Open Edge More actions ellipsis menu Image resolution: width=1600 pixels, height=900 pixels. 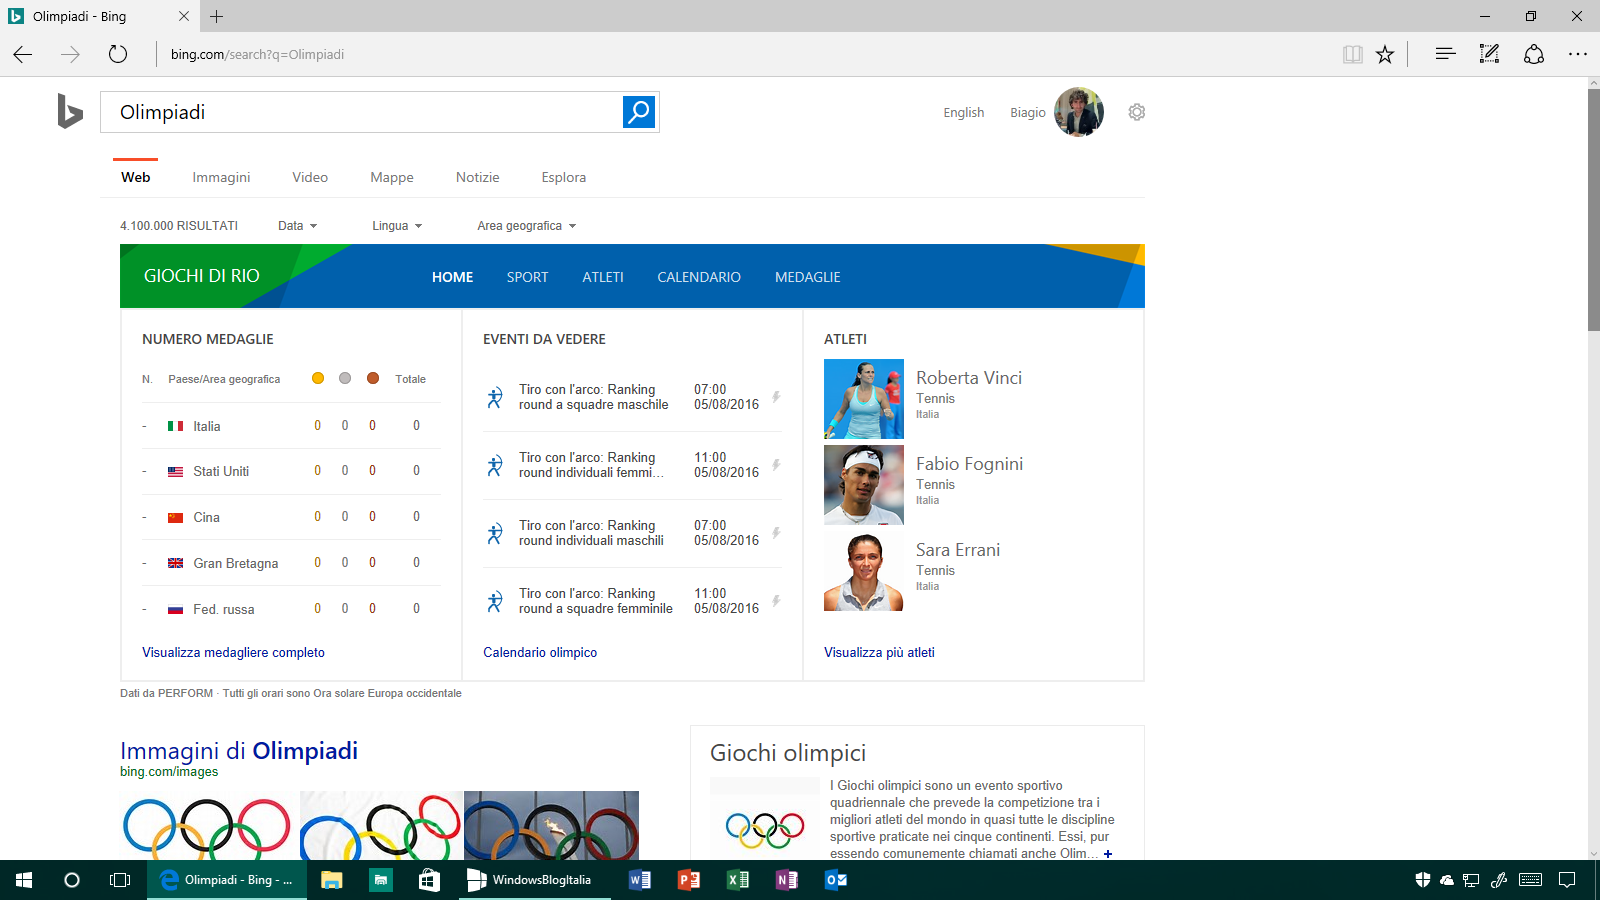pyautogui.click(x=1578, y=54)
